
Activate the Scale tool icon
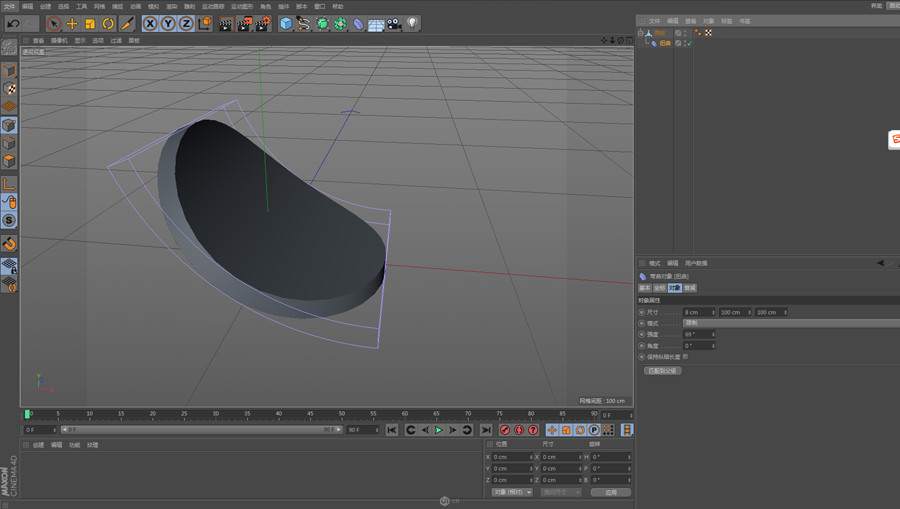(90, 24)
